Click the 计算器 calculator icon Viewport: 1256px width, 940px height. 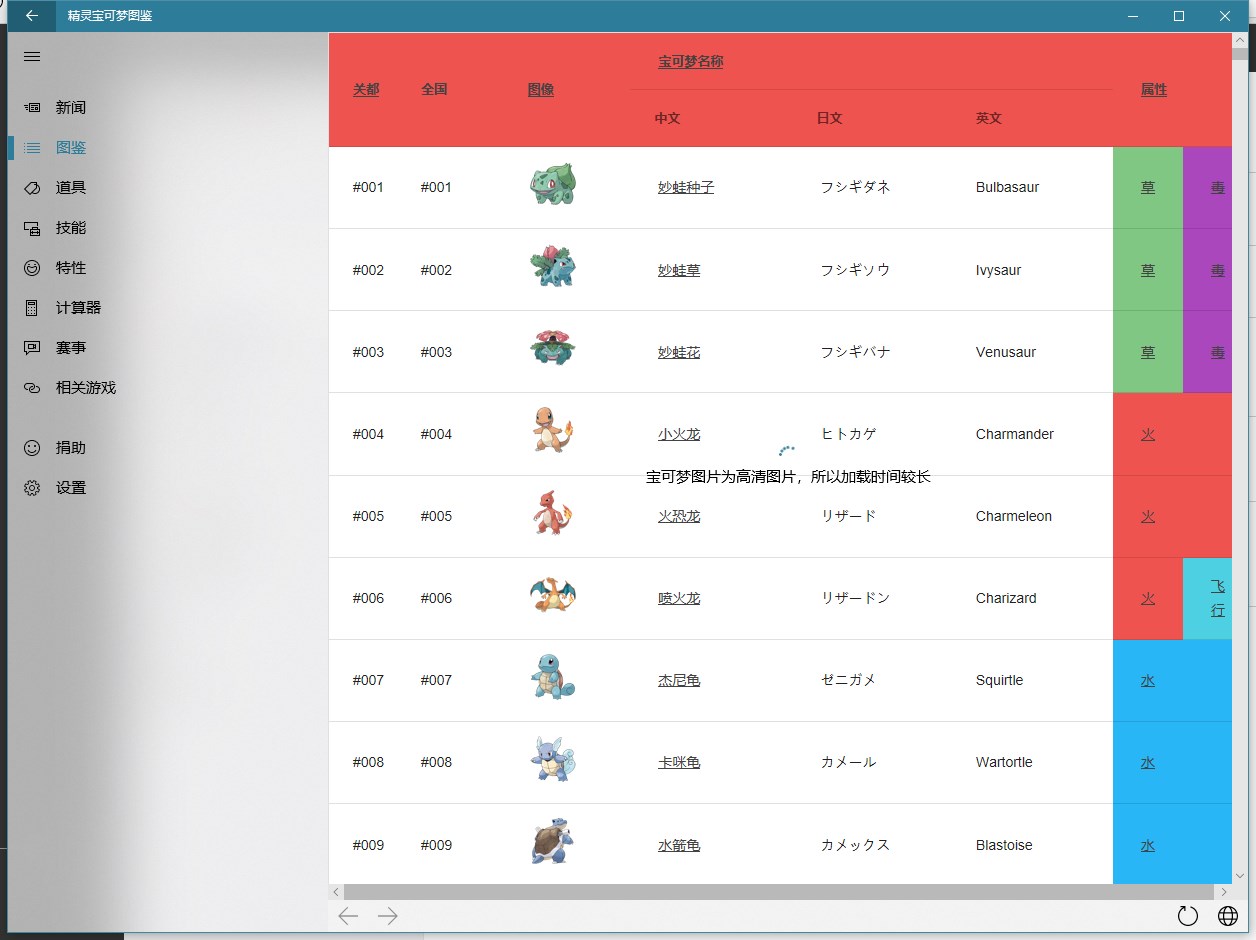point(32,308)
